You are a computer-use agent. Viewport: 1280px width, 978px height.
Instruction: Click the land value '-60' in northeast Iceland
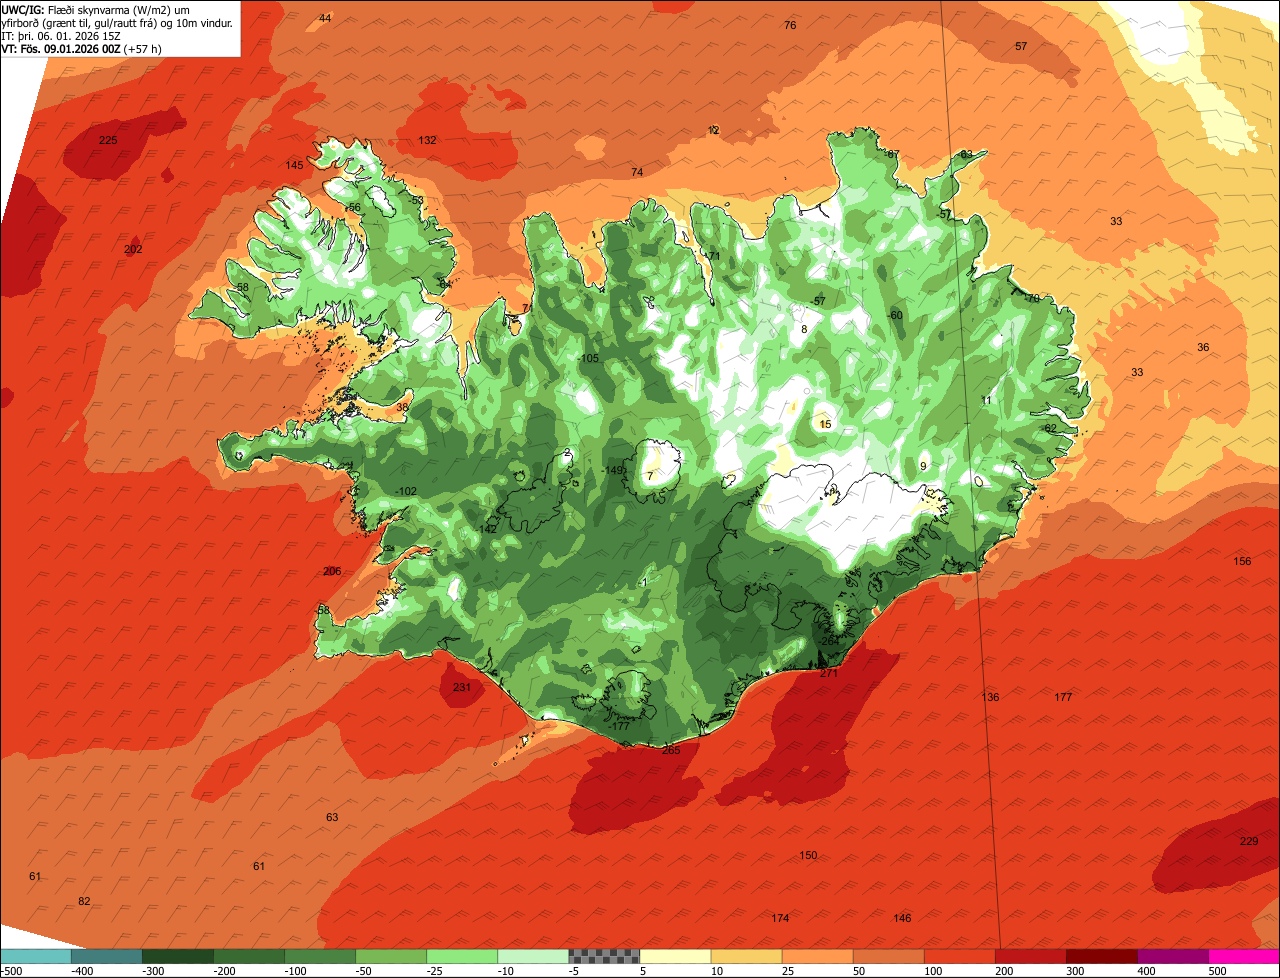[x=895, y=315]
